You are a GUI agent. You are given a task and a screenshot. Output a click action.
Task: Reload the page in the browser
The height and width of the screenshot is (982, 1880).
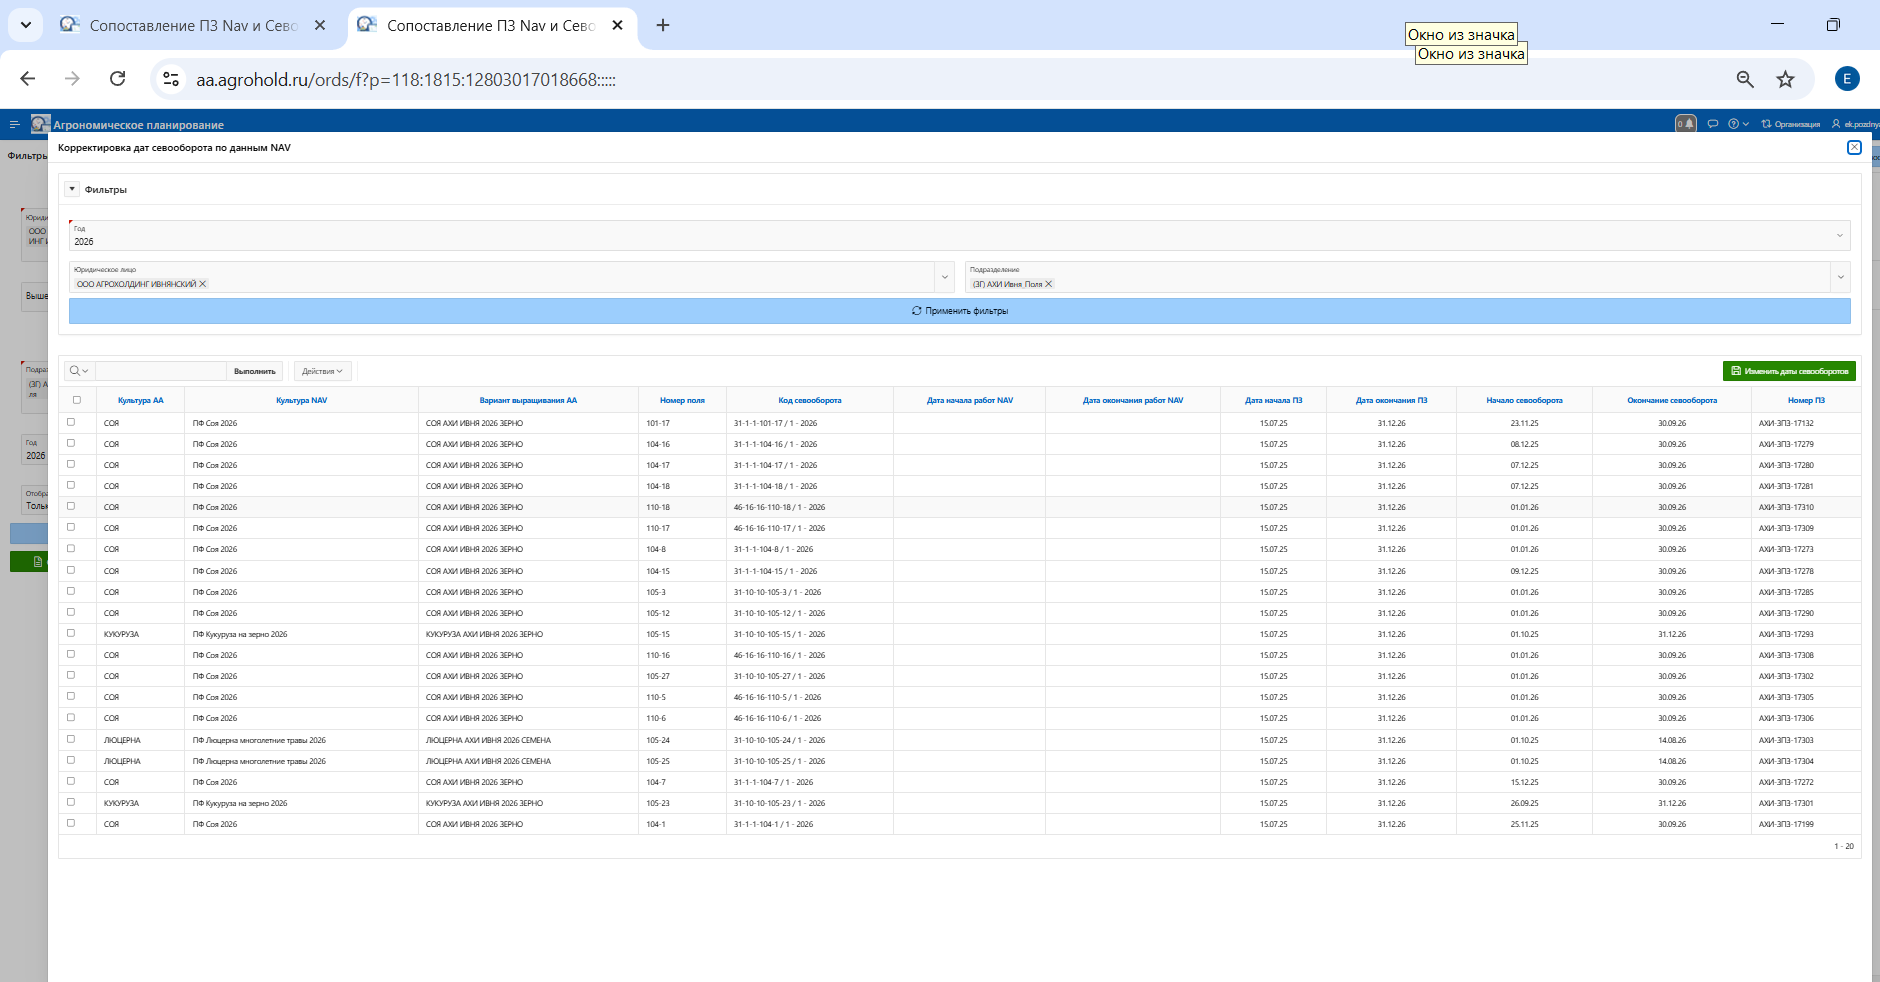pos(118,79)
